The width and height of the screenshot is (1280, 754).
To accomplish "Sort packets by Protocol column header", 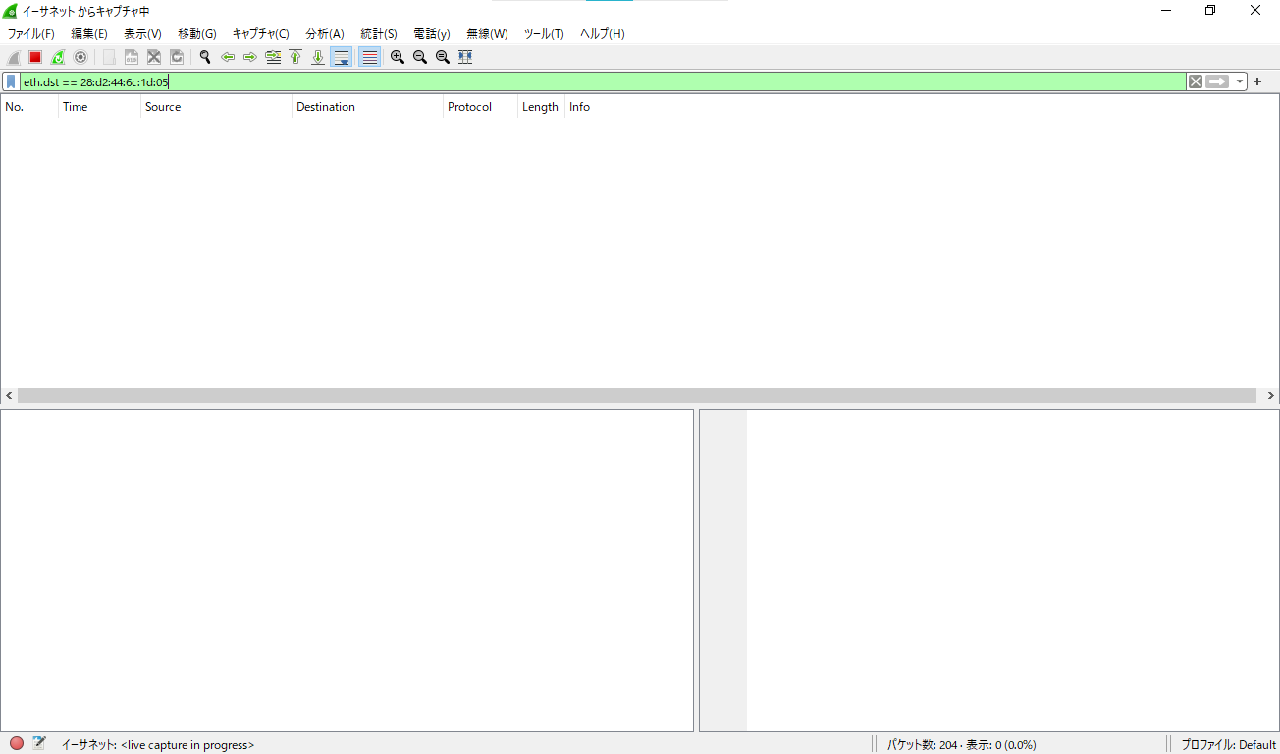I will tap(470, 107).
